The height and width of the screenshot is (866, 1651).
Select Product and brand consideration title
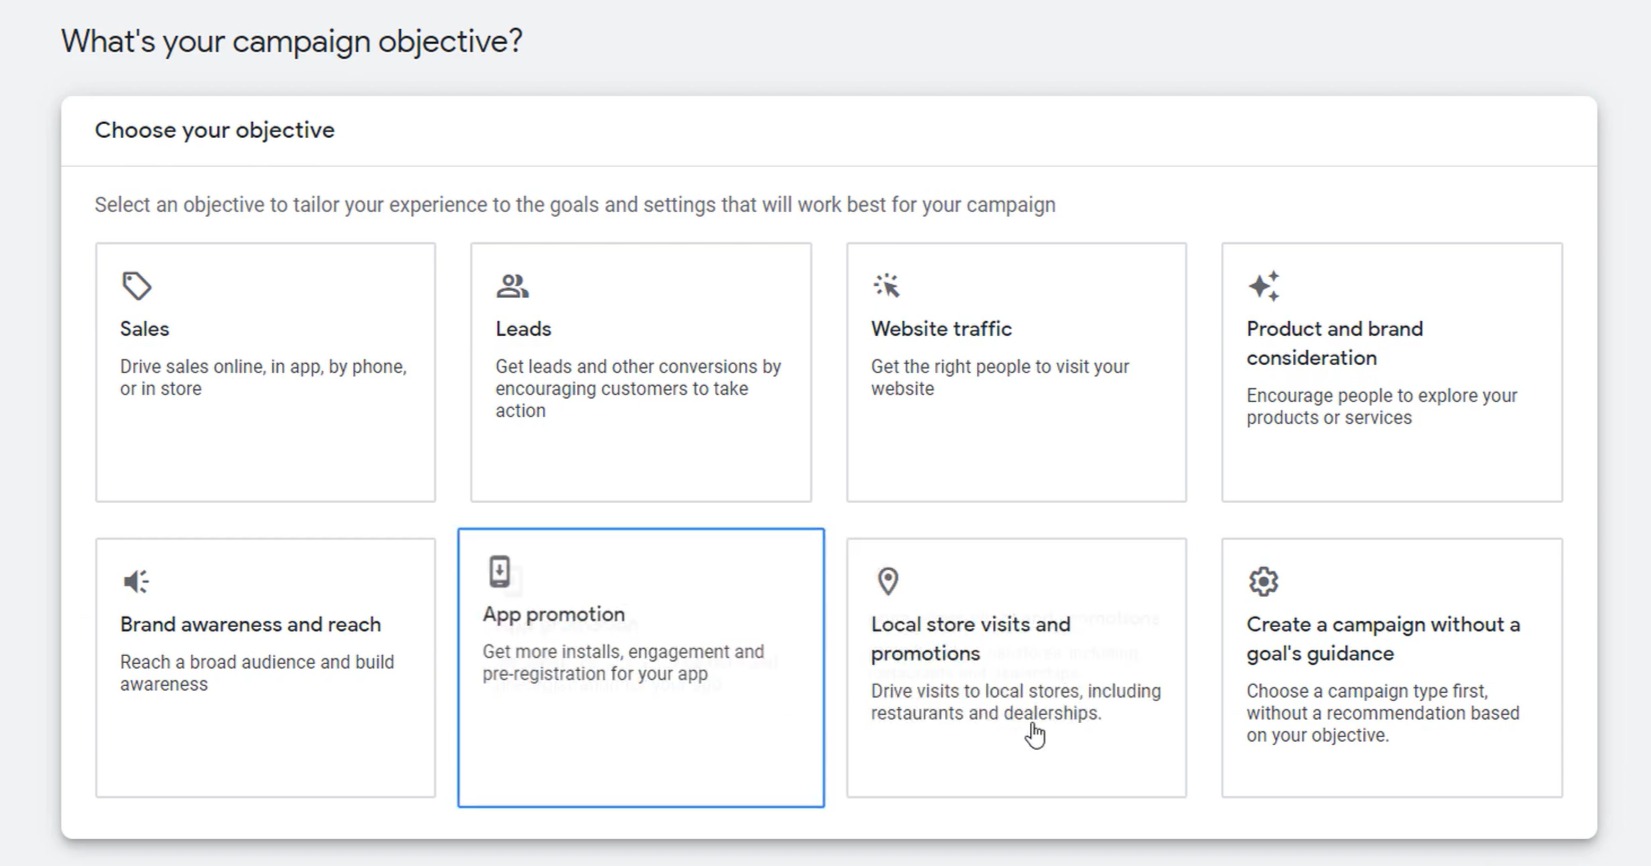(x=1335, y=343)
